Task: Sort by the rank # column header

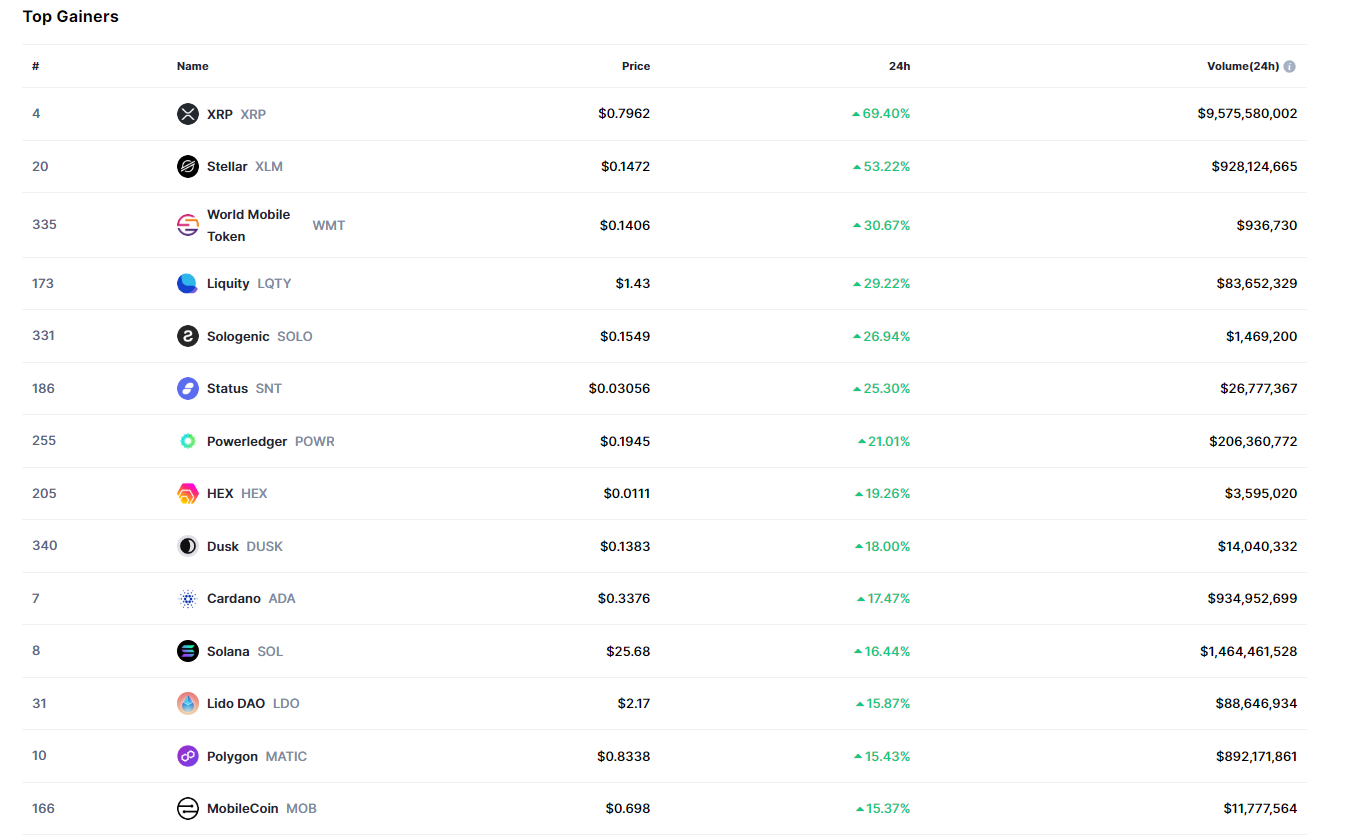Action: click(36, 66)
